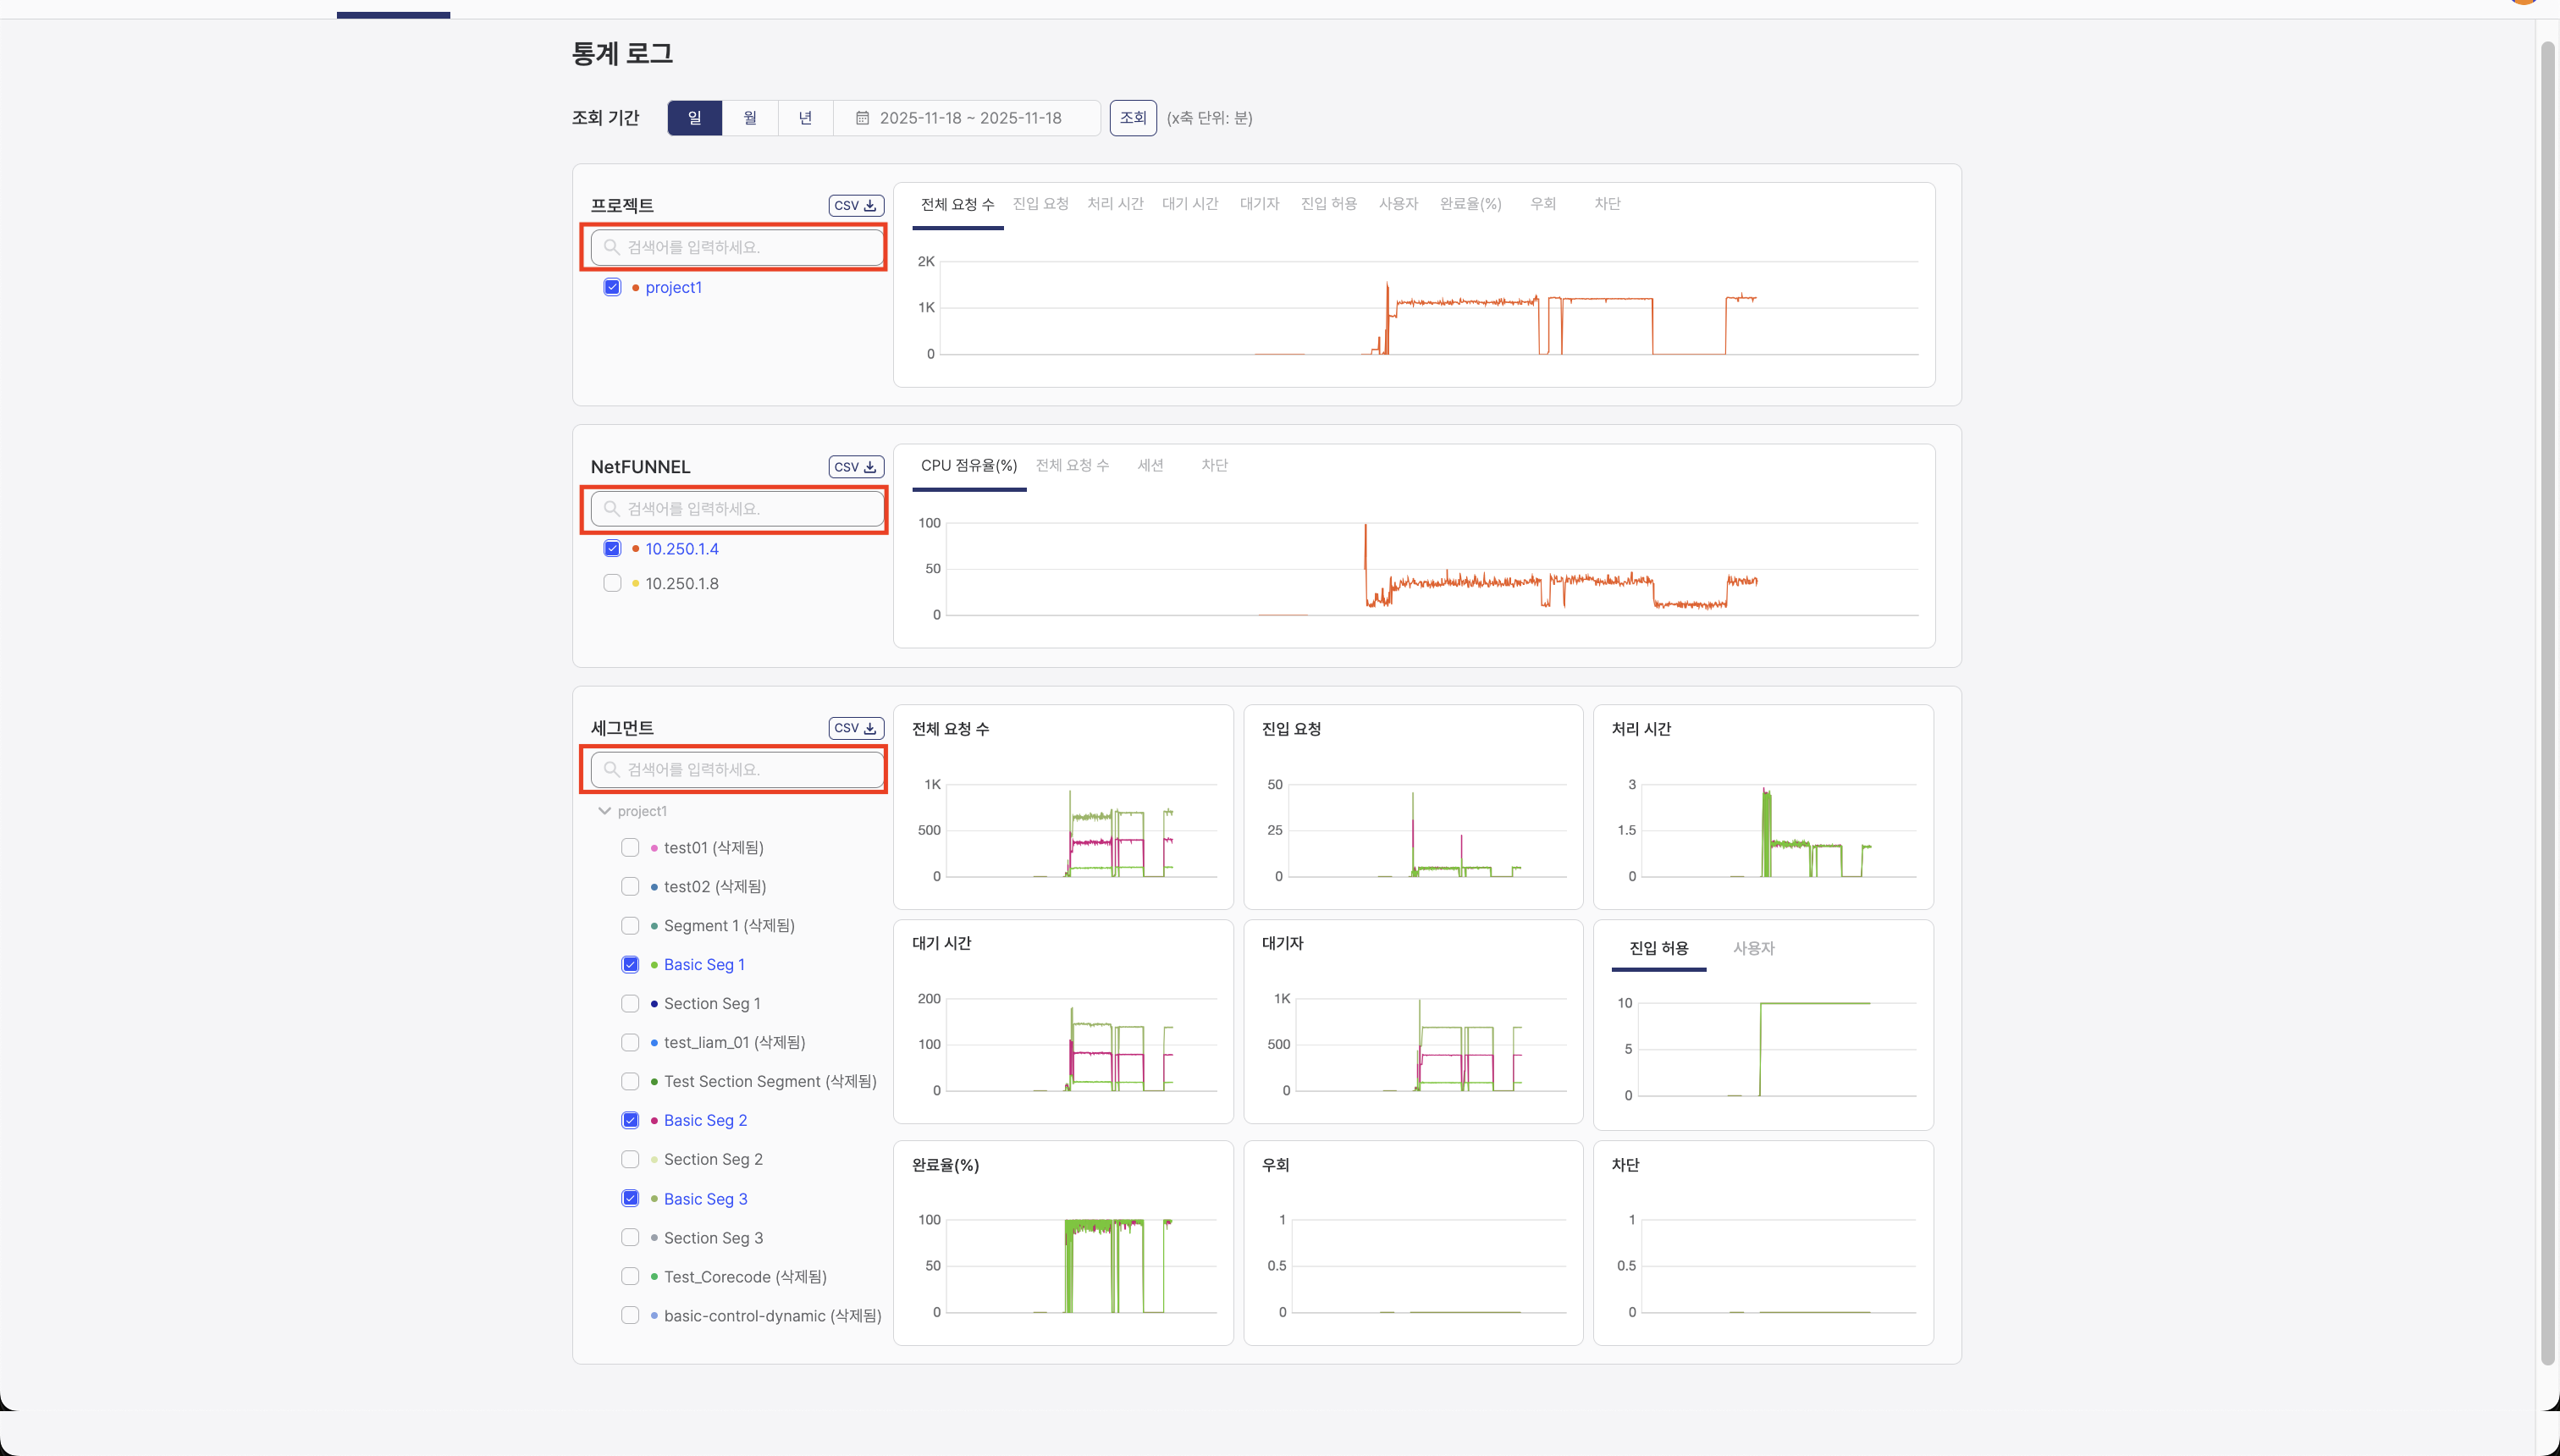Click the 조회 search button
The height and width of the screenshot is (1456, 2560).
coord(1131,117)
